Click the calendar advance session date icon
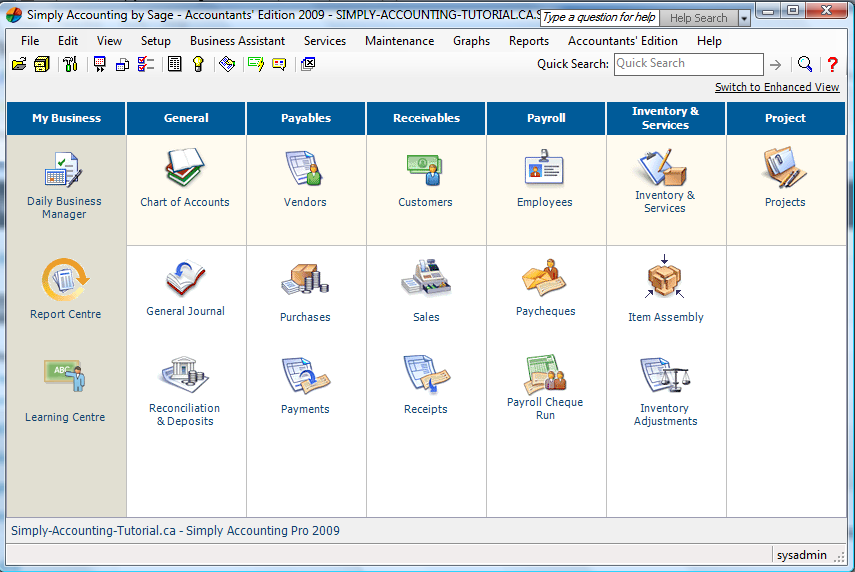This screenshot has width=855, height=572. coord(100,64)
